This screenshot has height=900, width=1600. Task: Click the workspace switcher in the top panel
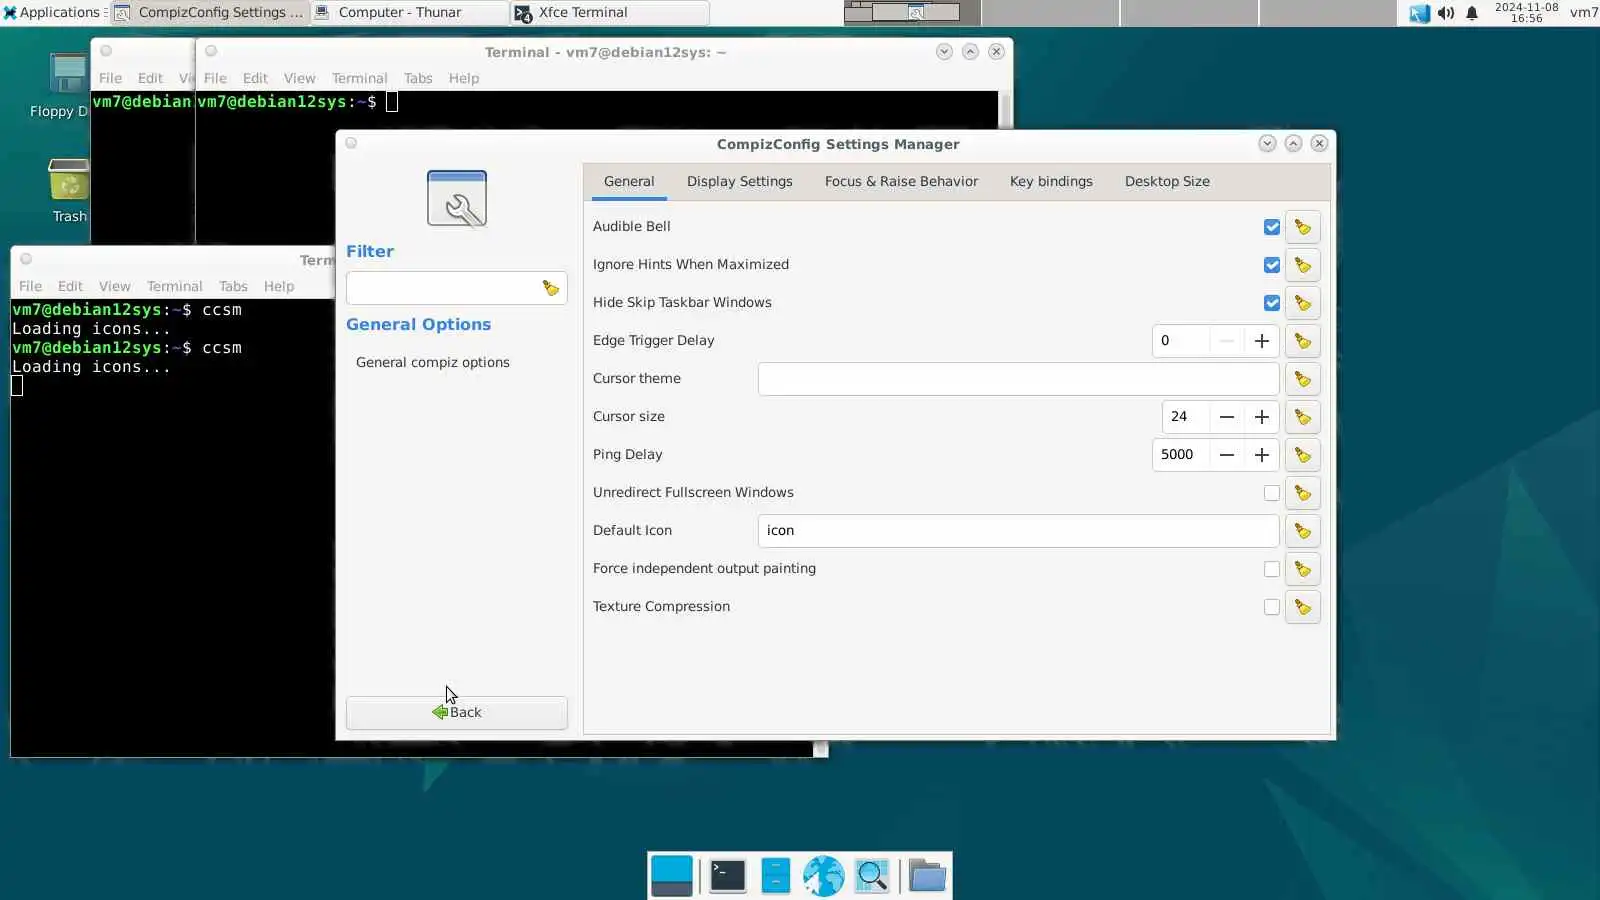coord(1119,13)
